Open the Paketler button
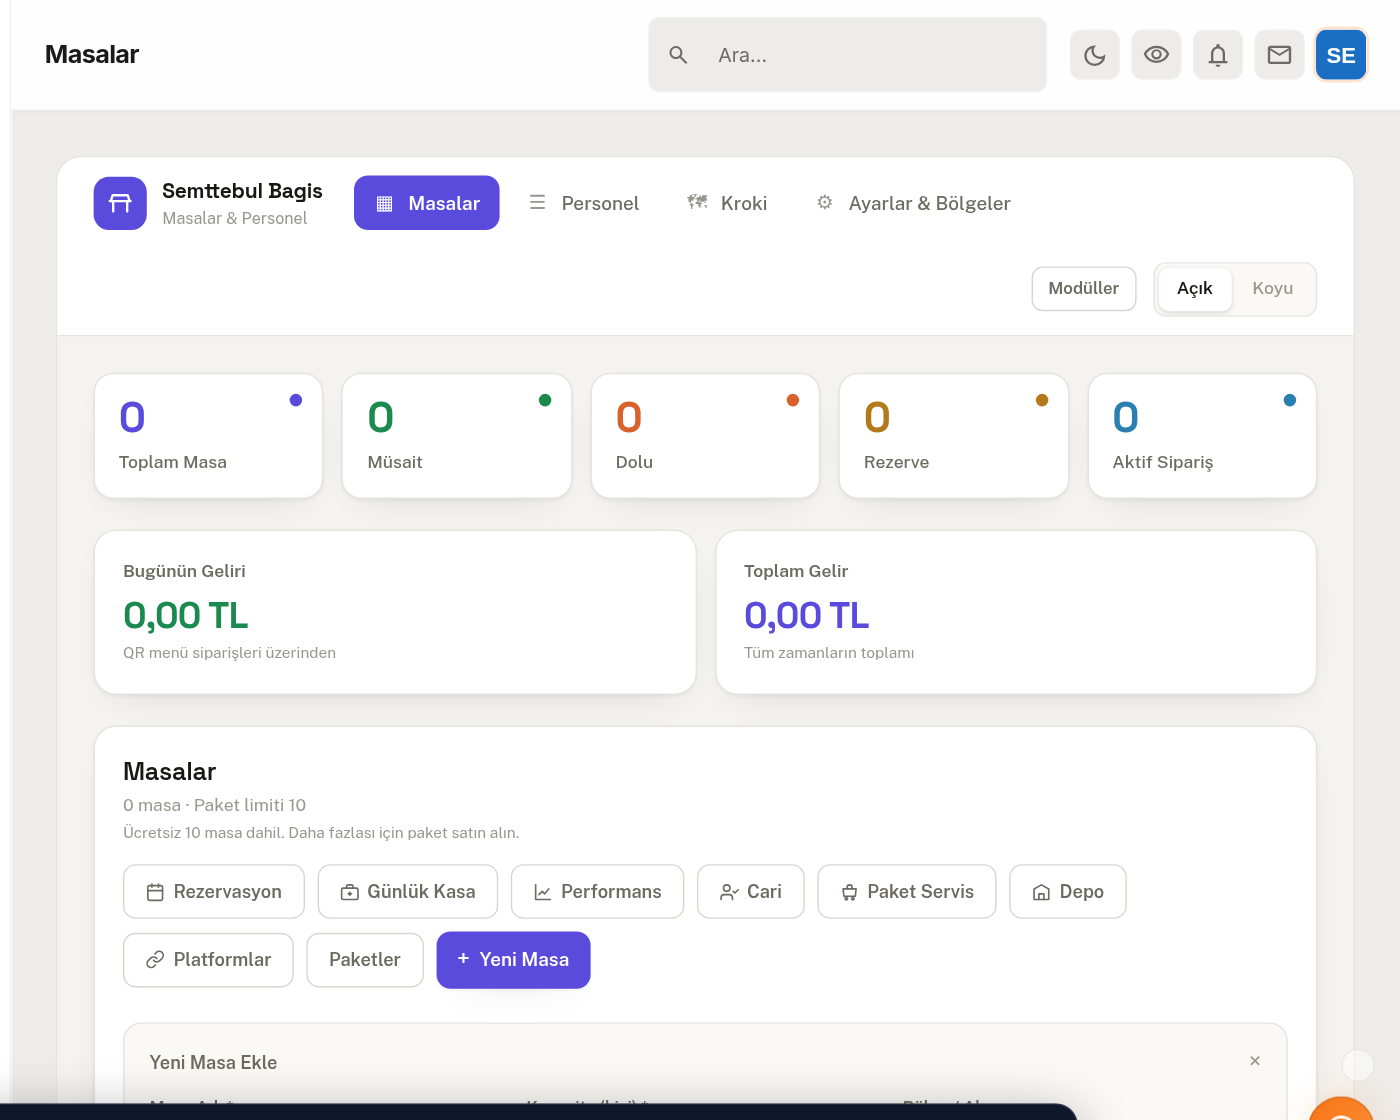 pos(365,960)
